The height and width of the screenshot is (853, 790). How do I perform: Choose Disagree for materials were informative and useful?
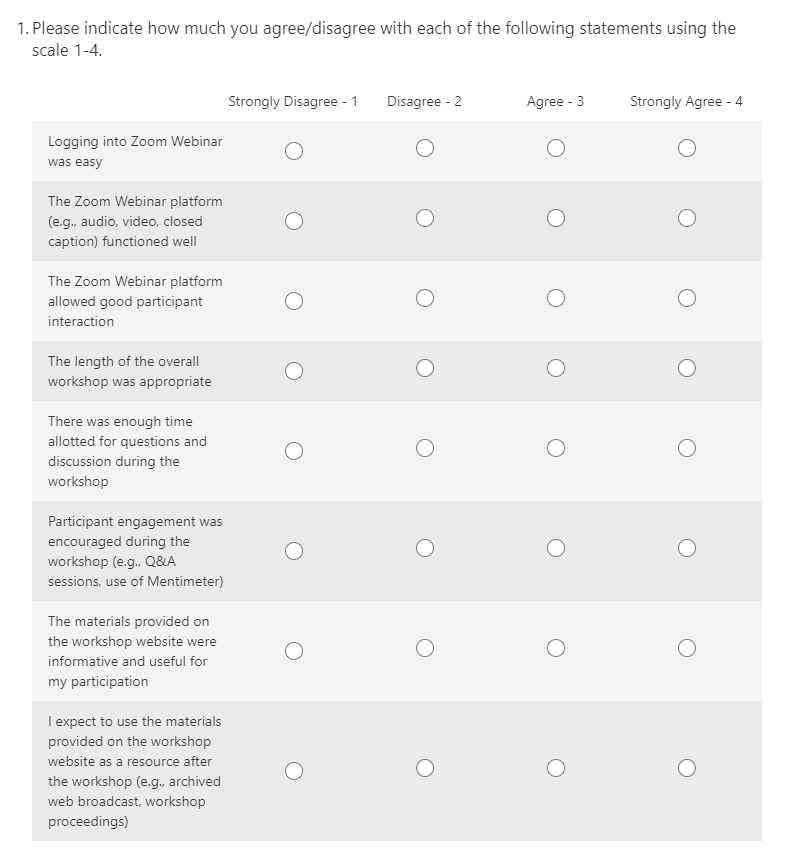425,648
